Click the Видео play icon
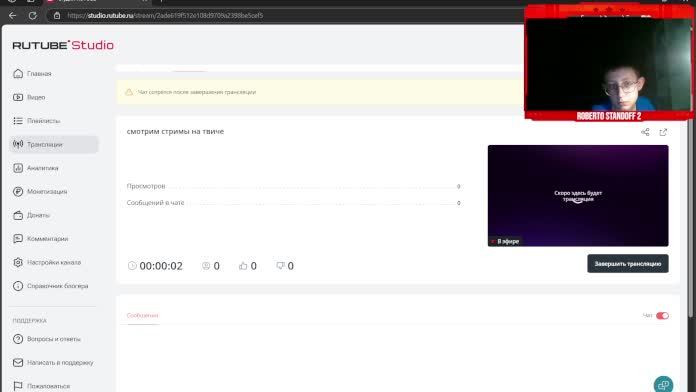Viewport: 696px width, 392px height. pos(18,97)
